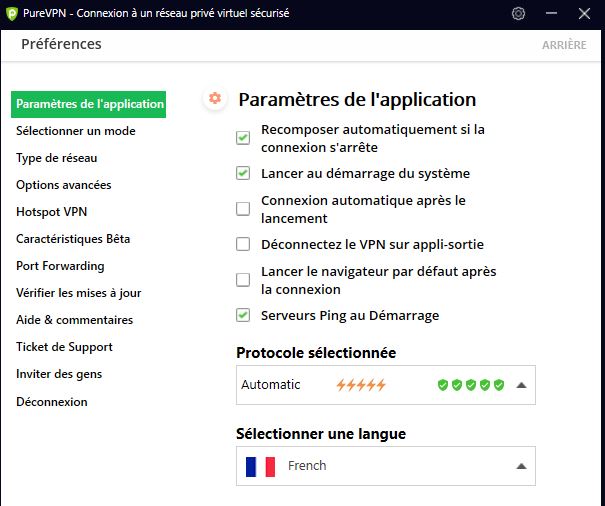Open Port Forwarding section
The image size is (605, 506).
click(x=60, y=266)
